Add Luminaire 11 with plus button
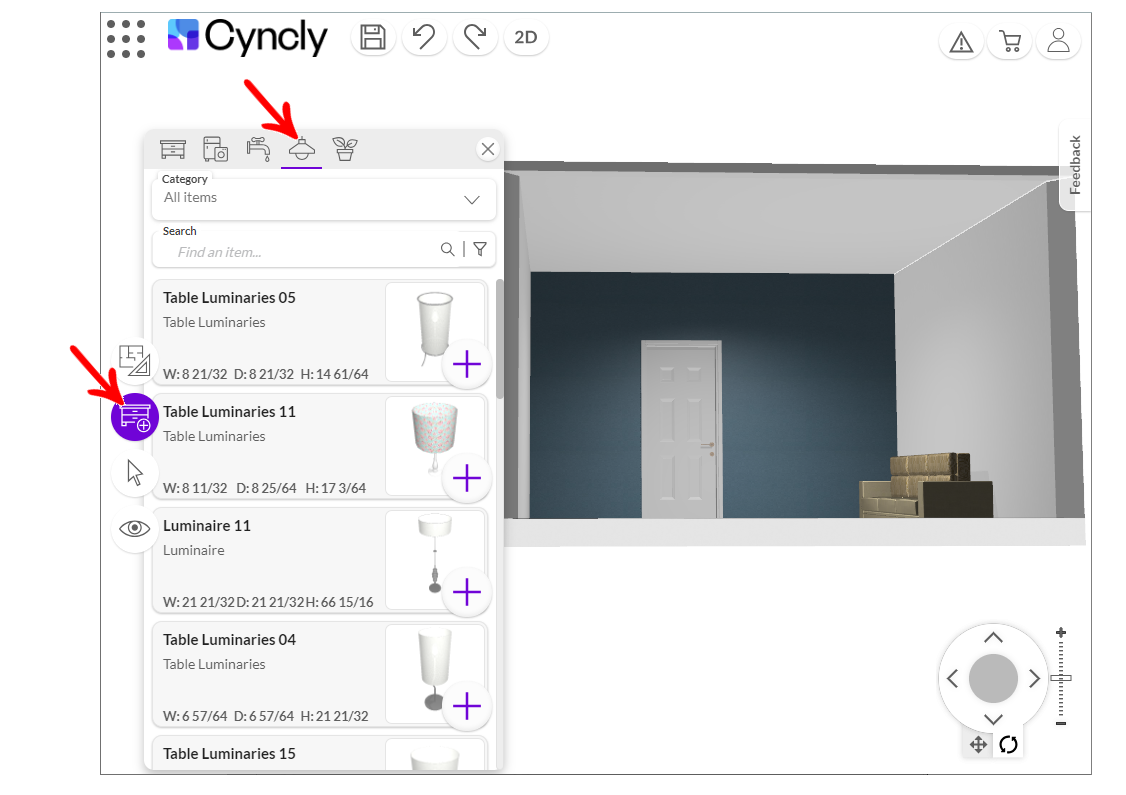1126x795 pixels. (467, 592)
